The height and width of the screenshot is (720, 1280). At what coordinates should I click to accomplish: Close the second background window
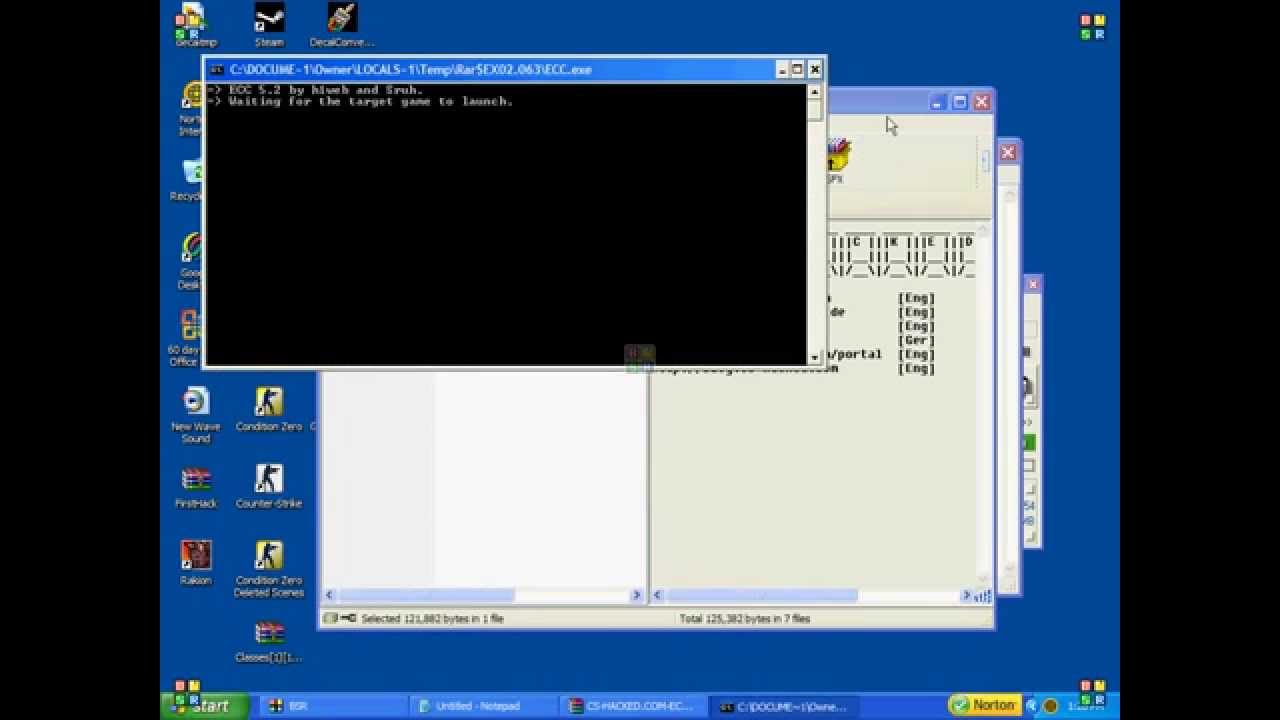click(x=1008, y=152)
